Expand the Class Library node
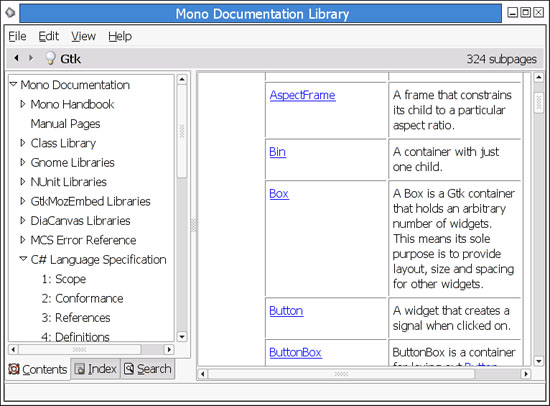Screen dimensions: 550x406 tap(23, 143)
